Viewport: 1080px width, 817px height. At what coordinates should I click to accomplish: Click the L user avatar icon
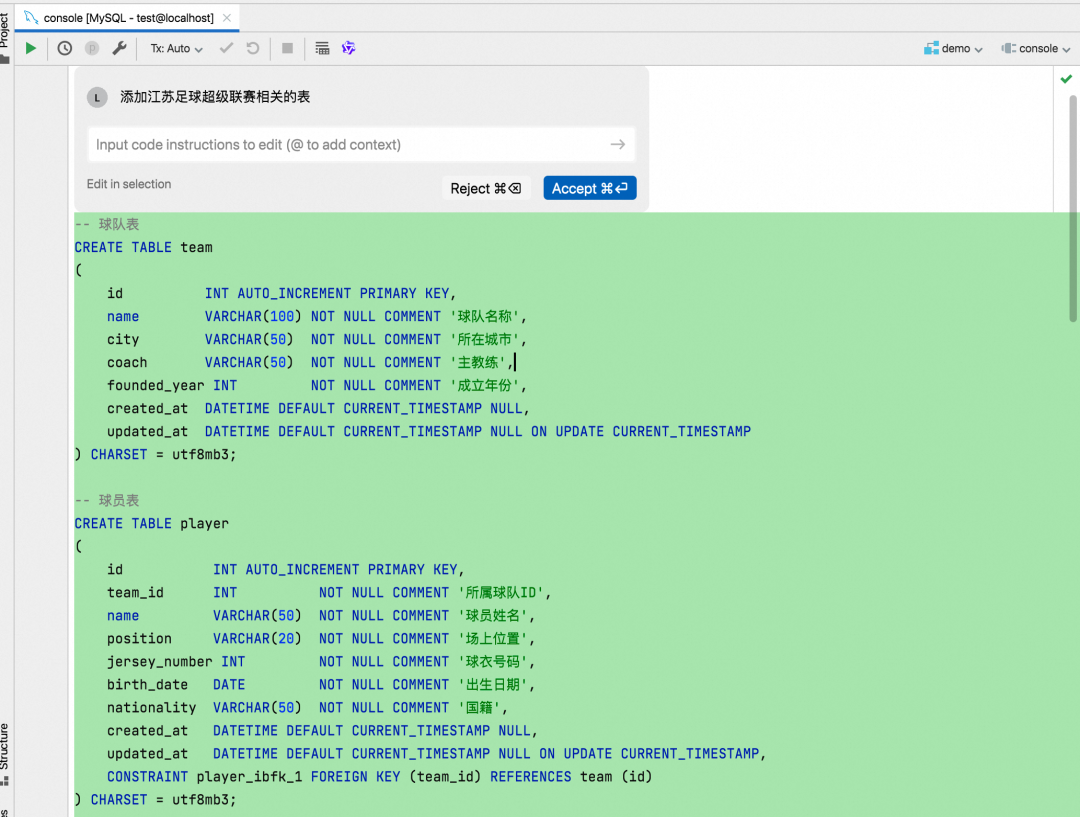[x=97, y=98]
